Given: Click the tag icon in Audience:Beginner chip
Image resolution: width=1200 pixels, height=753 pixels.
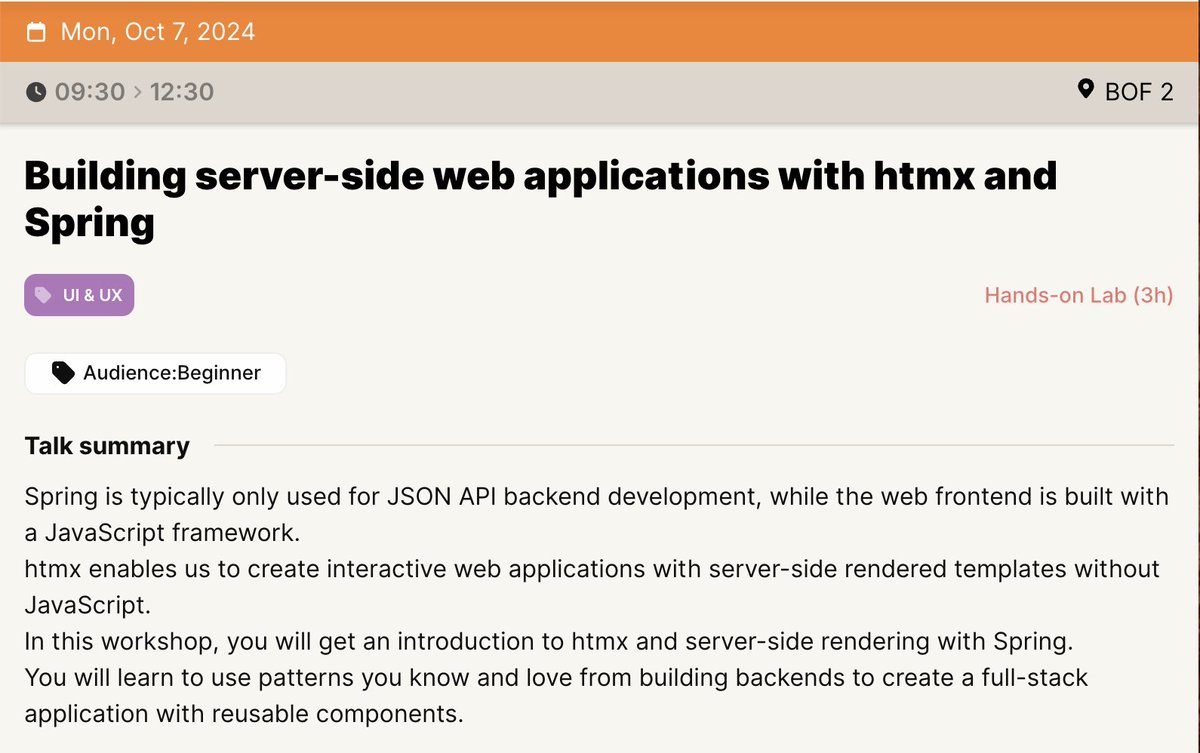Looking at the screenshot, I should pos(63,373).
